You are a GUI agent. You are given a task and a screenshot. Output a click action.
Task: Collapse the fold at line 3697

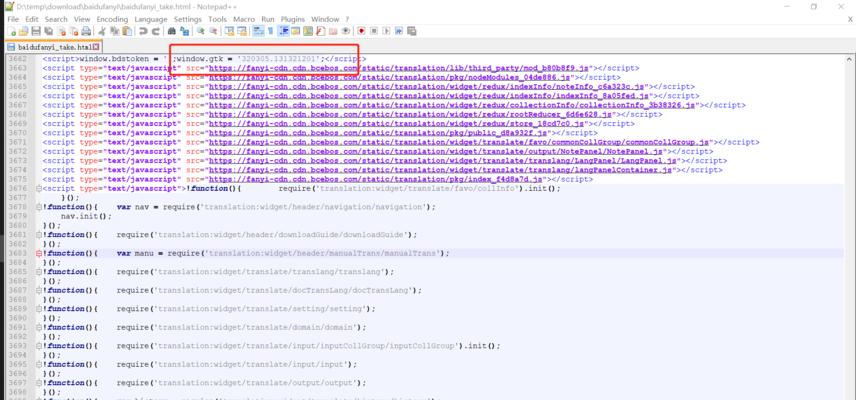tap(38, 383)
